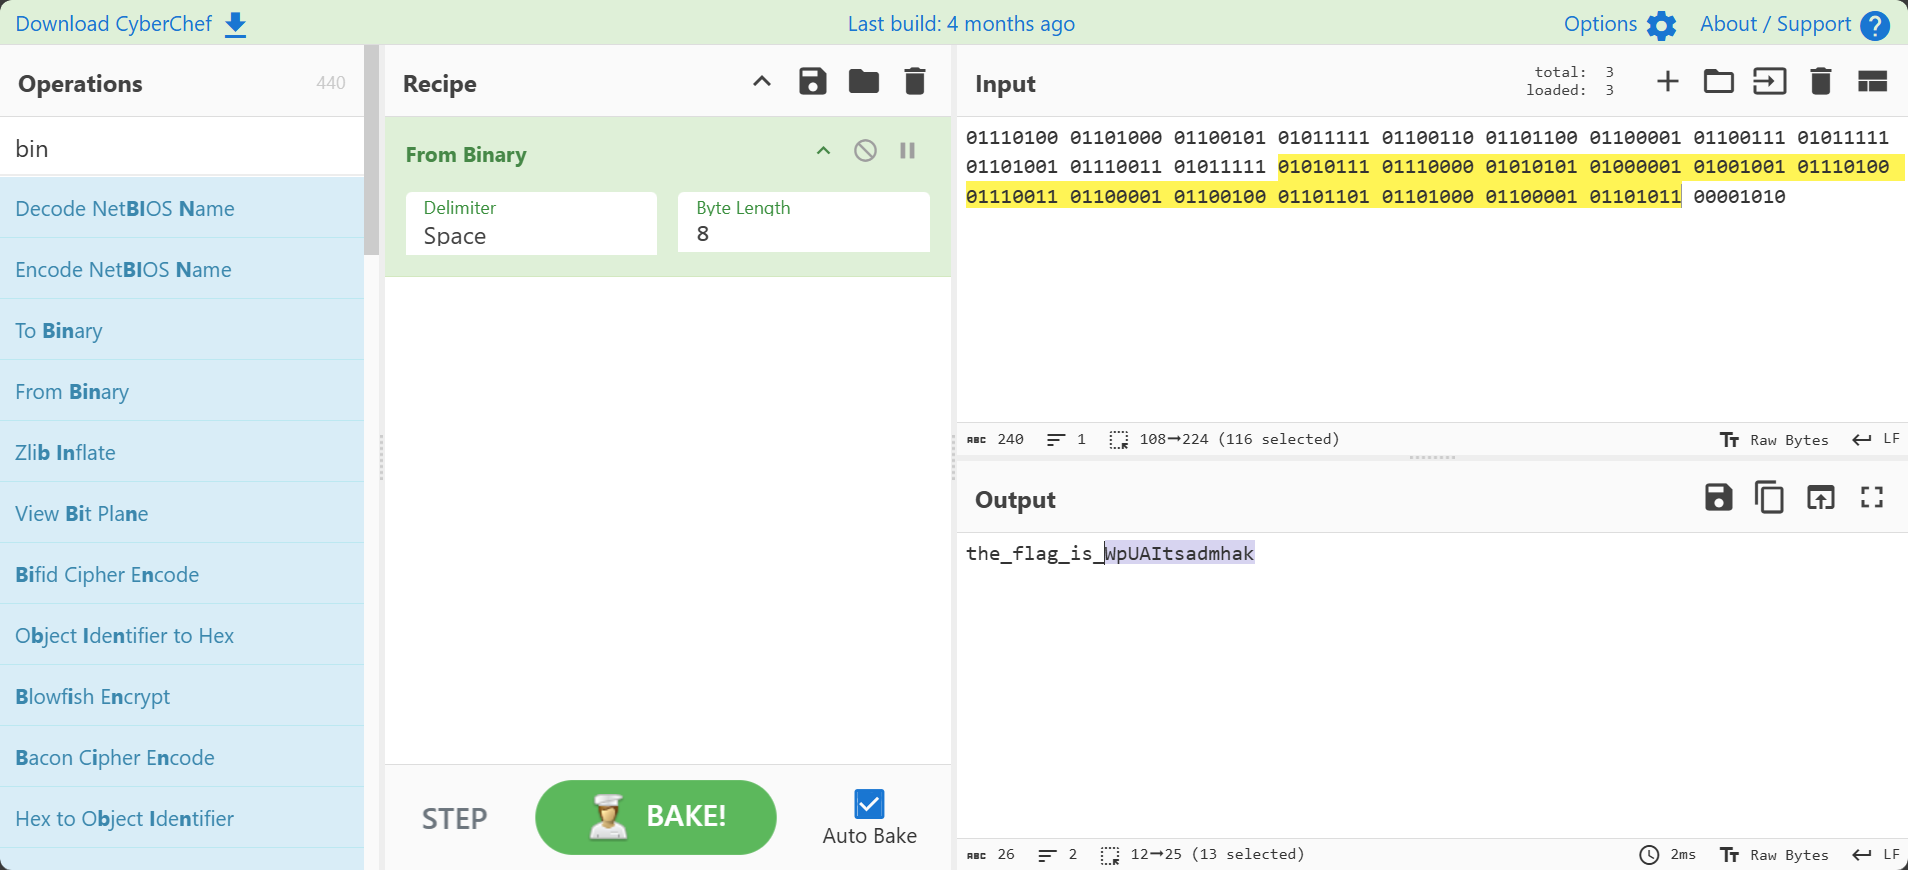Collapse the Recipe pane chevron
Screen dimensions: 1908x870
[761, 82]
